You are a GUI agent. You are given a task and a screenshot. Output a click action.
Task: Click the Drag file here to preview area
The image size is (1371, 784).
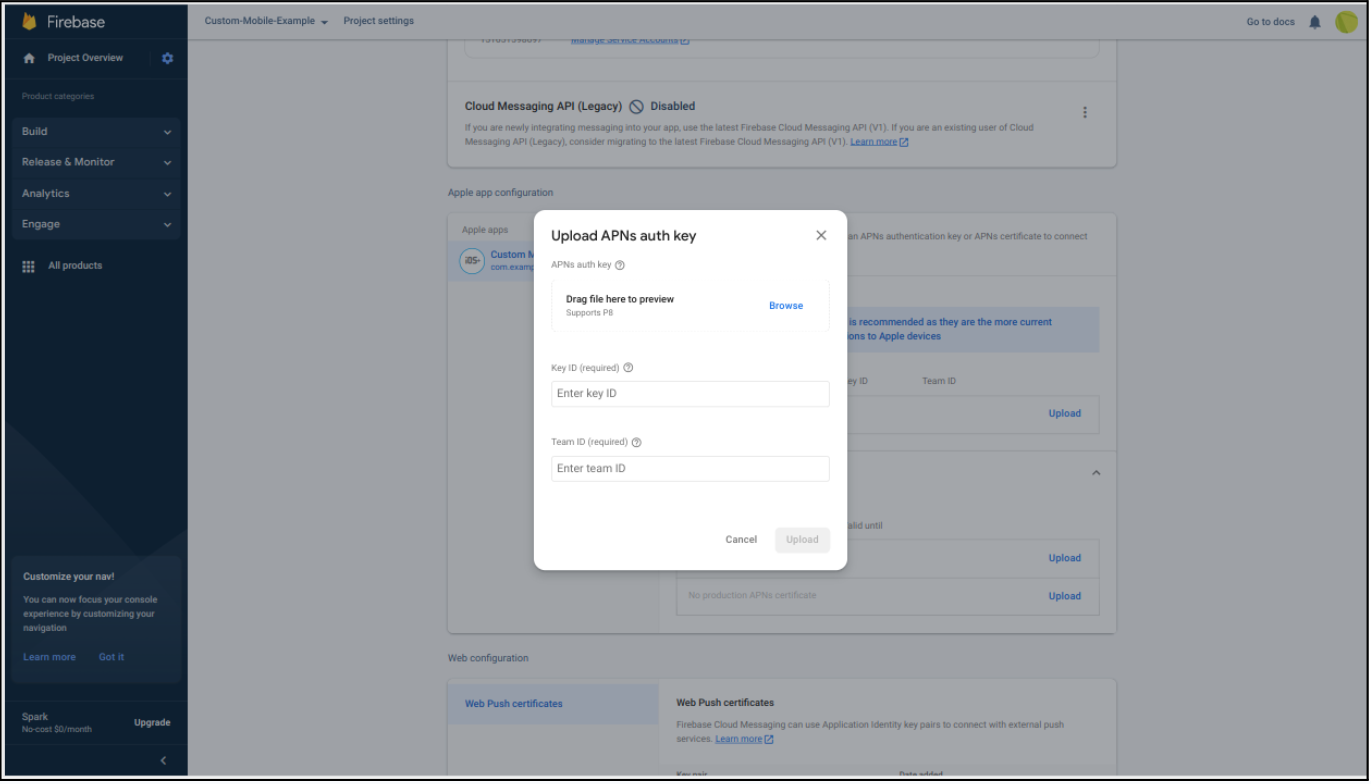click(690, 306)
